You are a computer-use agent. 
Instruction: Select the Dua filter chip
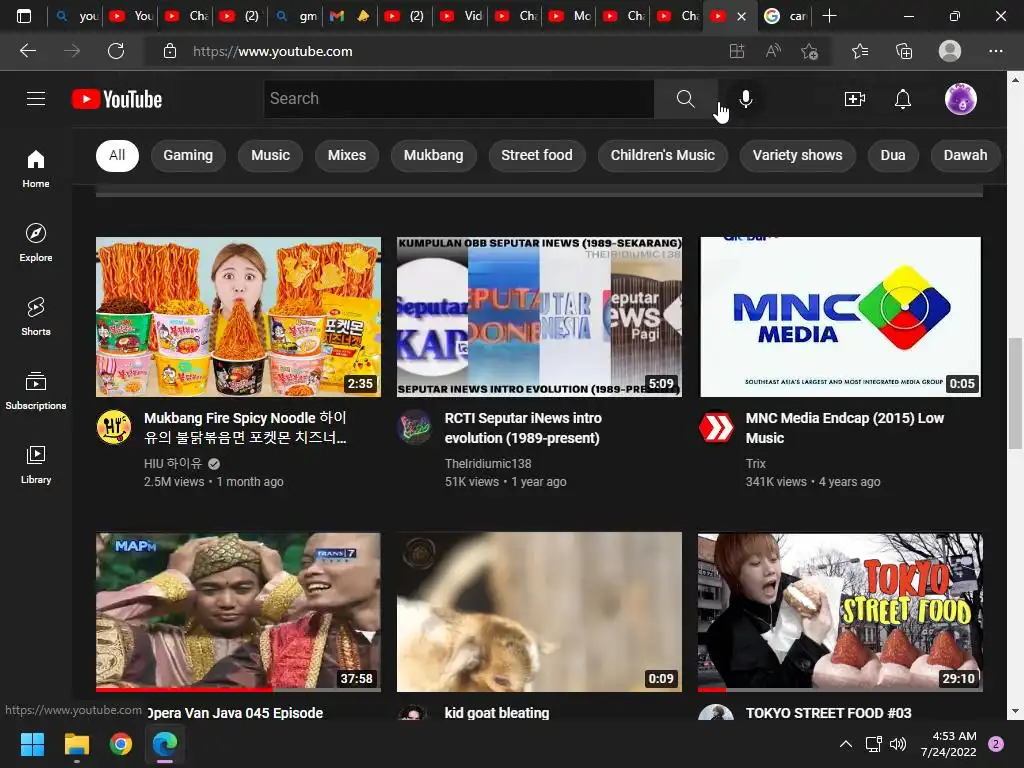(x=893, y=155)
